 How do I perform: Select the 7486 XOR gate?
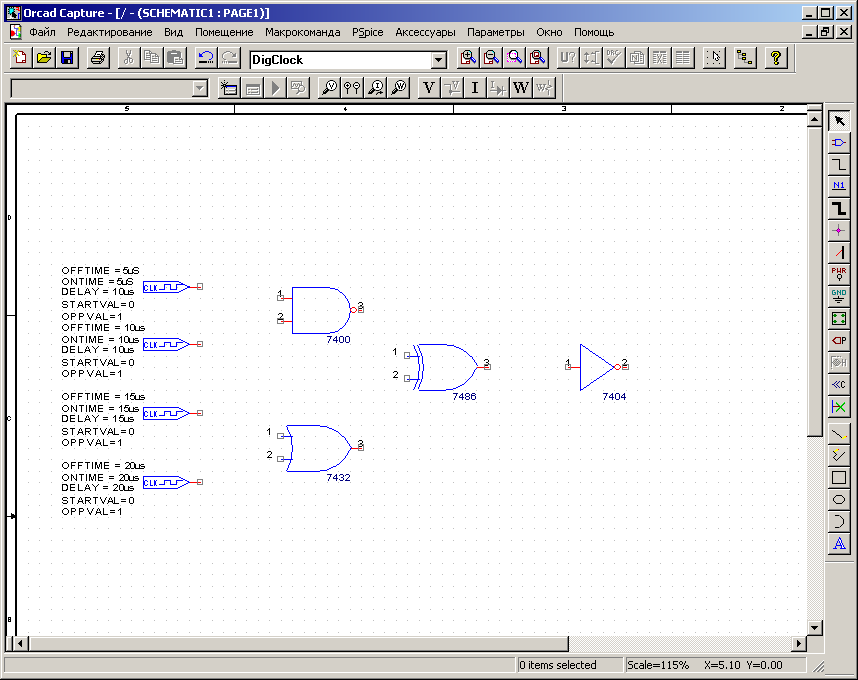pyautogui.click(x=446, y=367)
